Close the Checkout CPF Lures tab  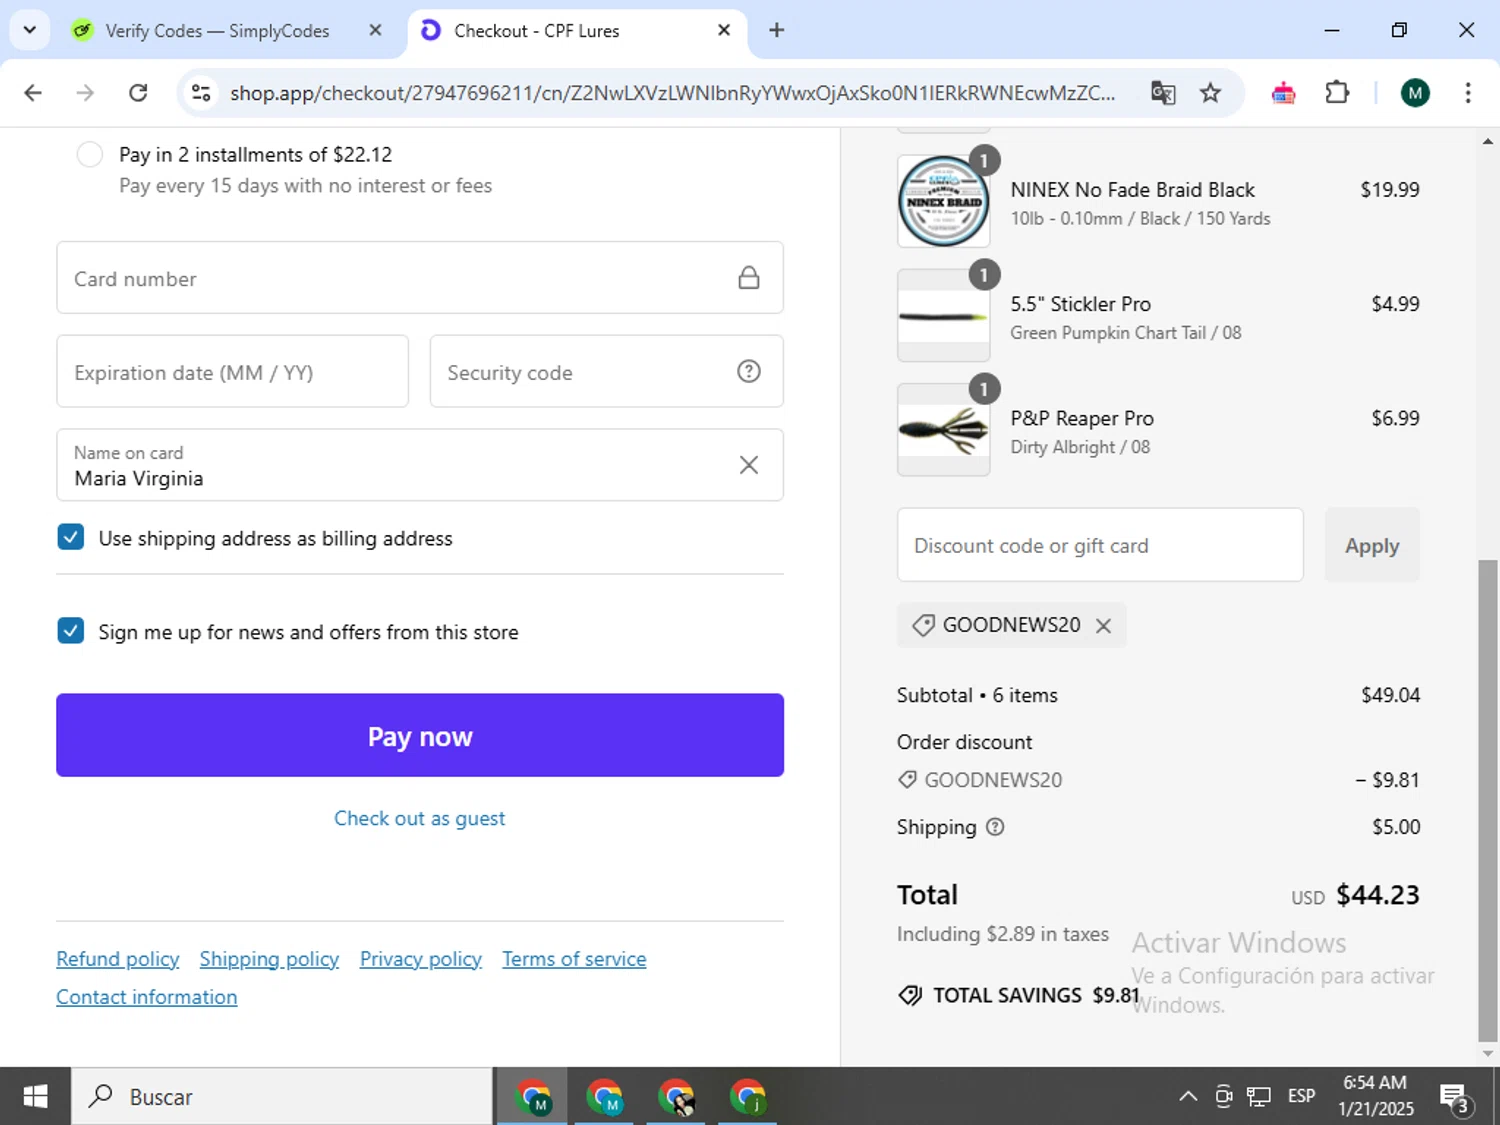coord(724,30)
